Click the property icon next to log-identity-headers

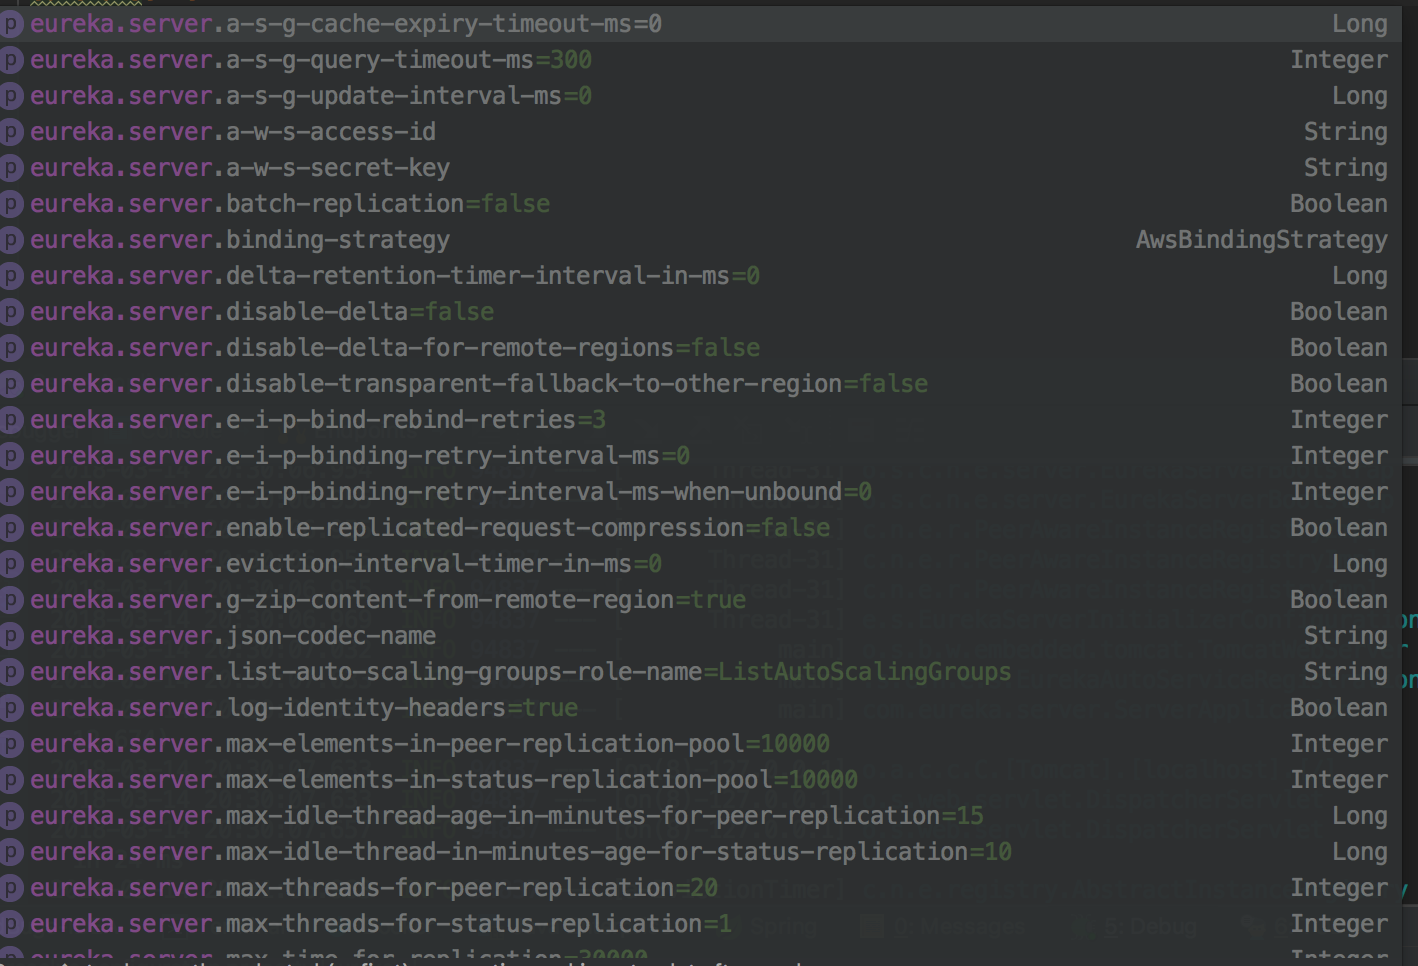12,708
